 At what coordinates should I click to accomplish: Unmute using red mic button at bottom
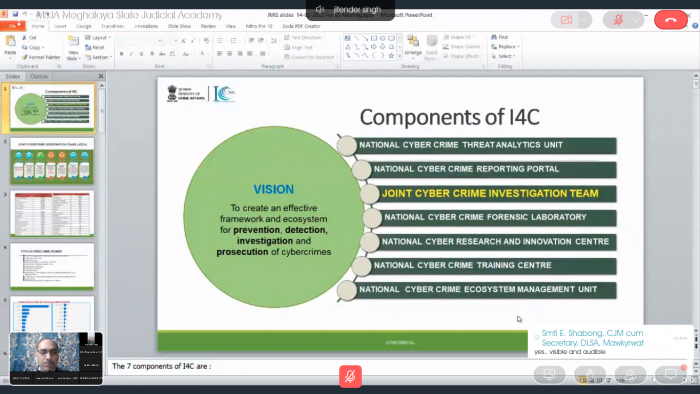(x=350, y=376)
